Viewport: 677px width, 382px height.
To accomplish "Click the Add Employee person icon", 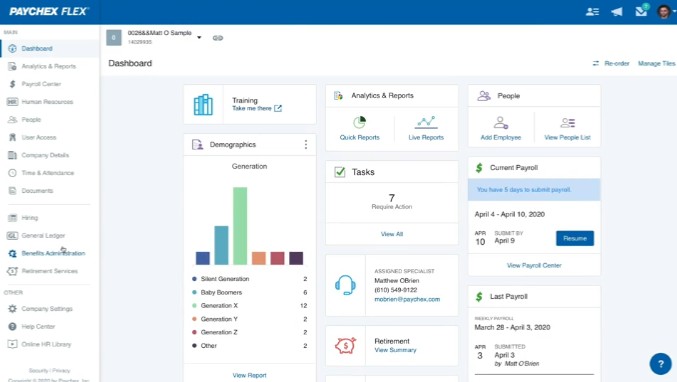I will pos(501,123).
